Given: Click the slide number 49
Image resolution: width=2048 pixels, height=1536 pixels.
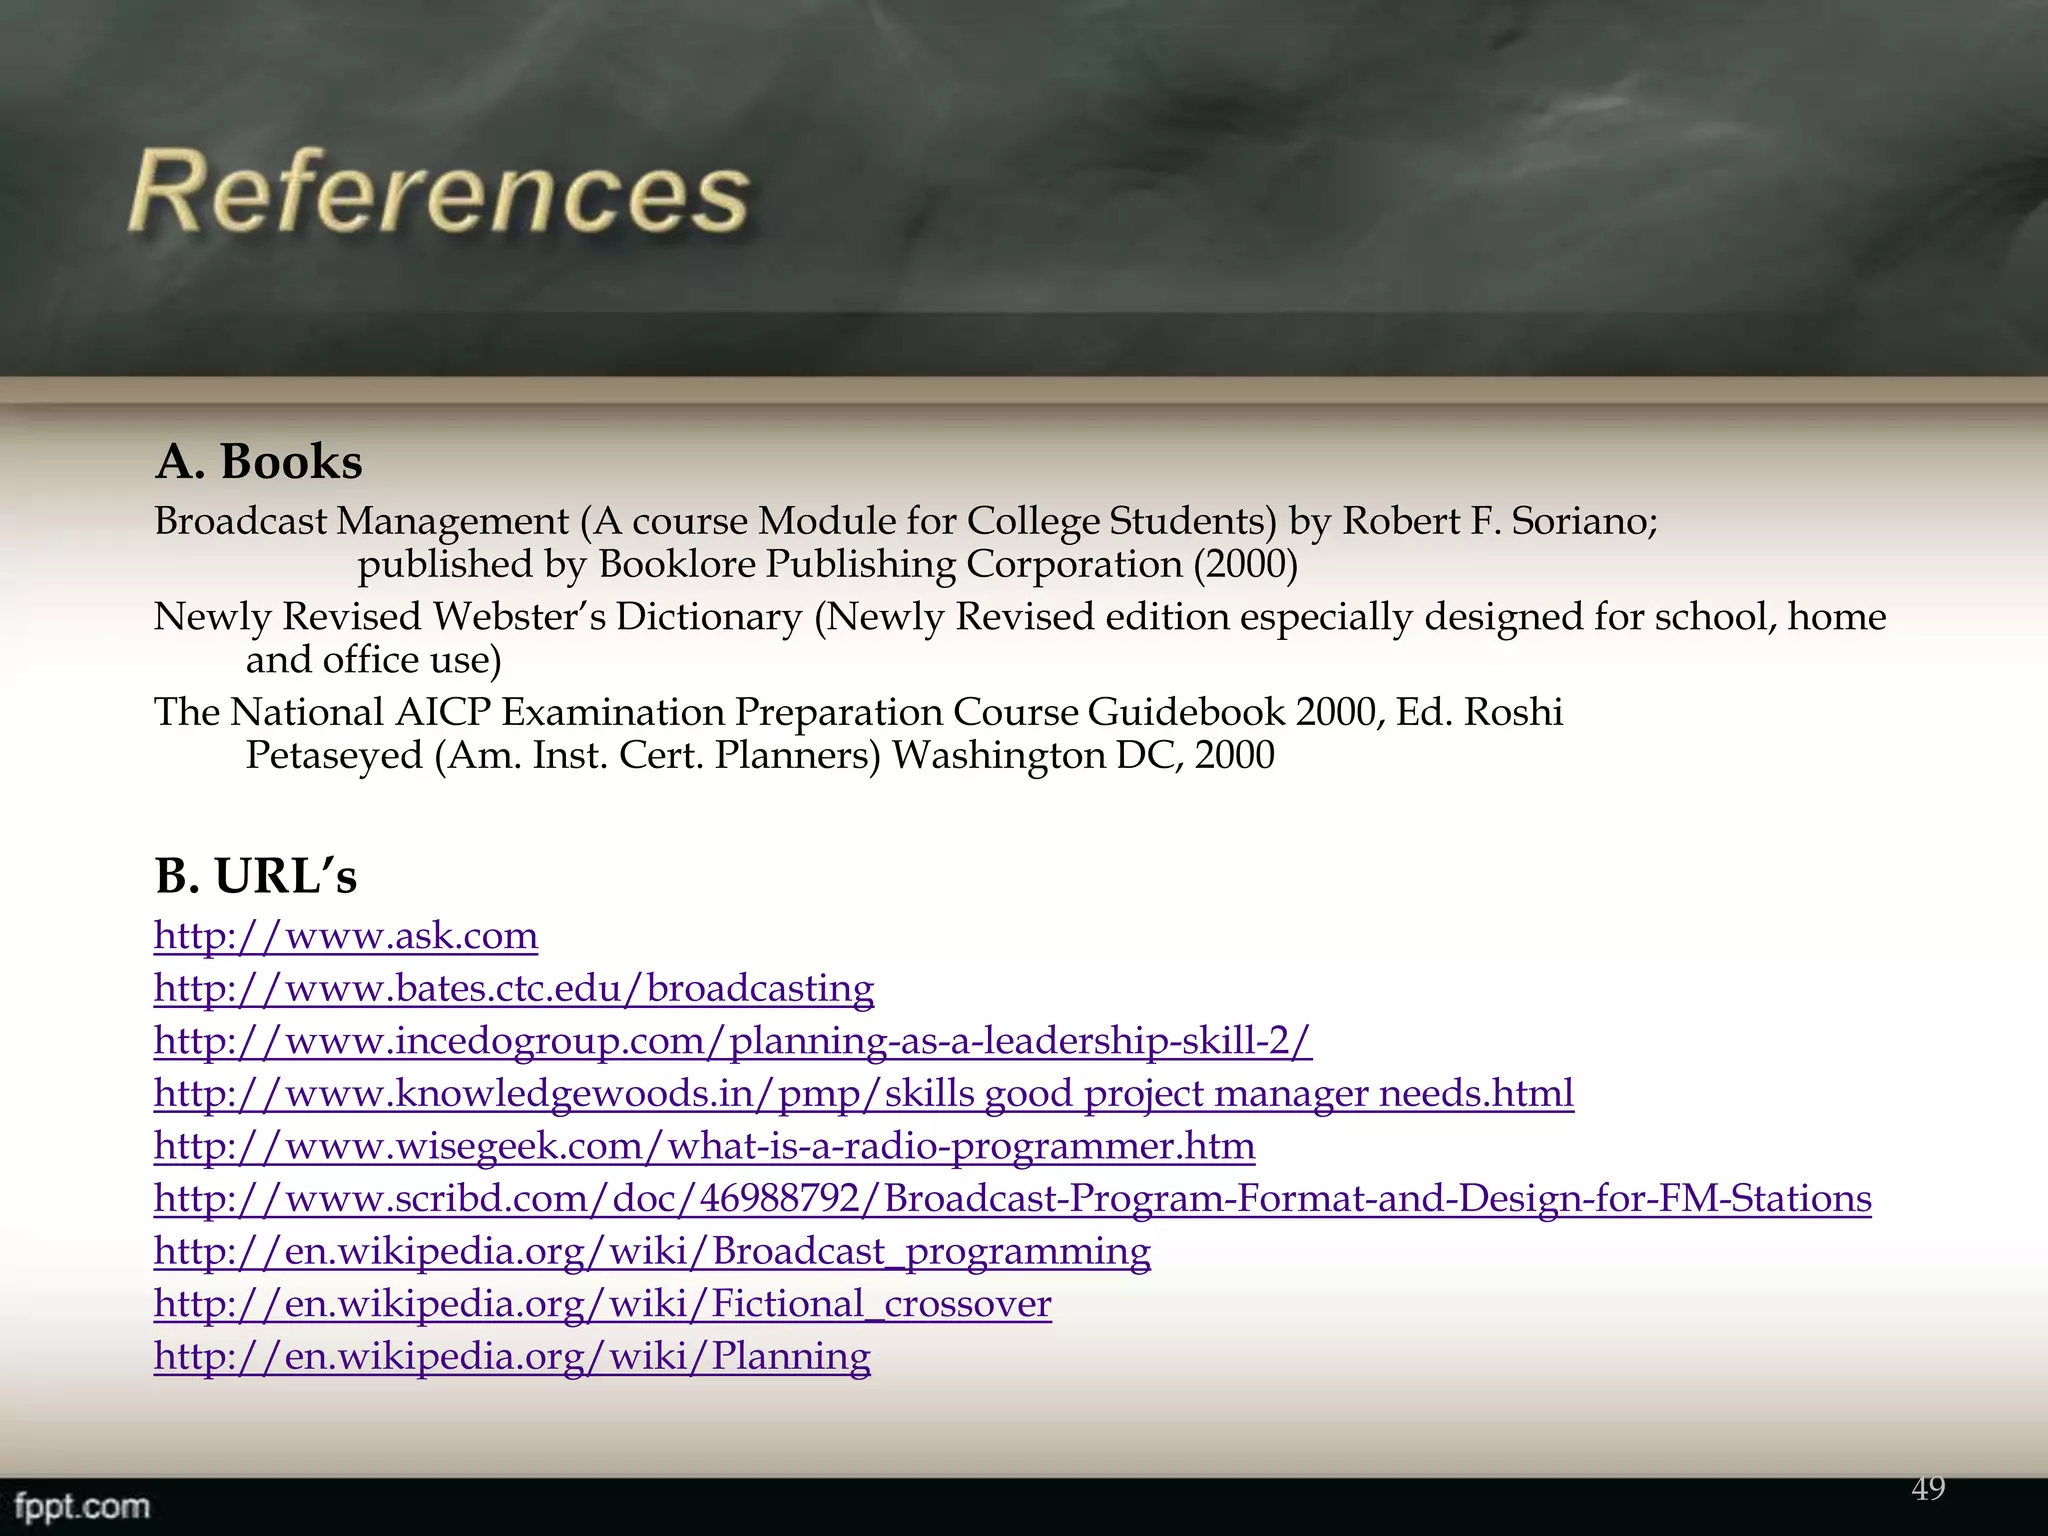Looking at the screenshot, I should point(1928,1489).
